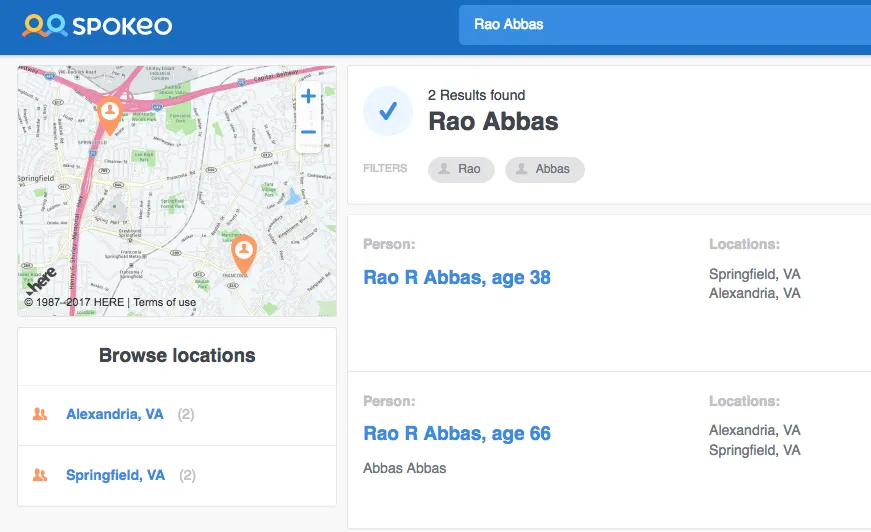This screenshot has width=871, height=532.
Task: Click the 2 Results found text
Action: coord(477,96)
